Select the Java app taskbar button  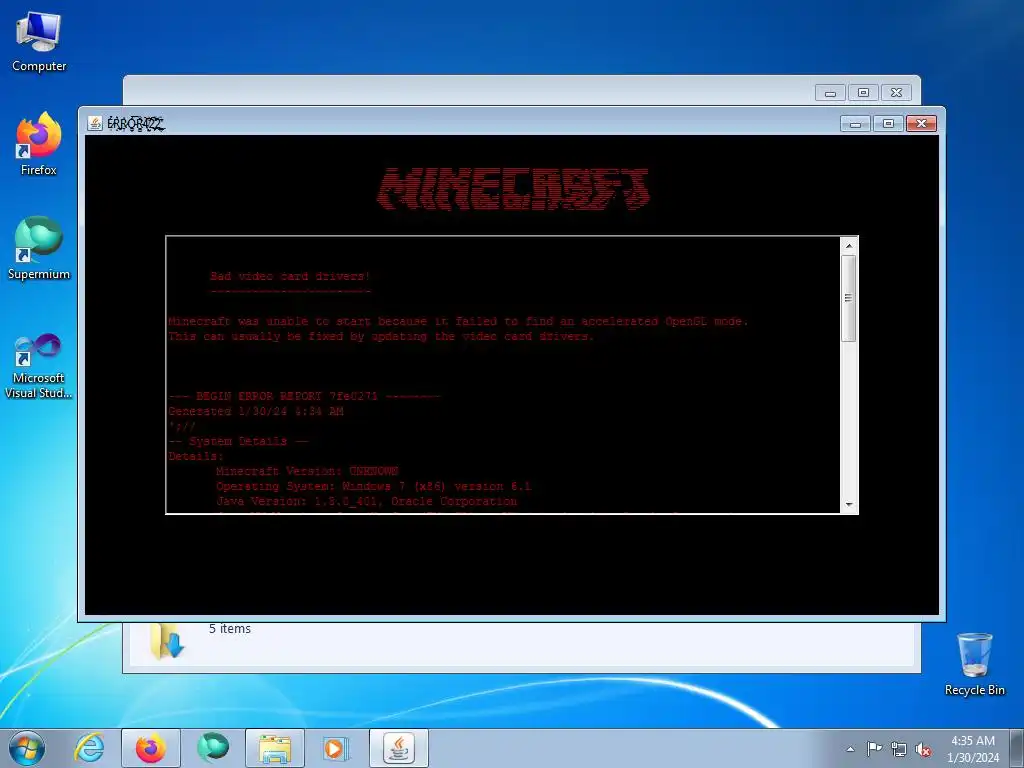tap(399, 748)
